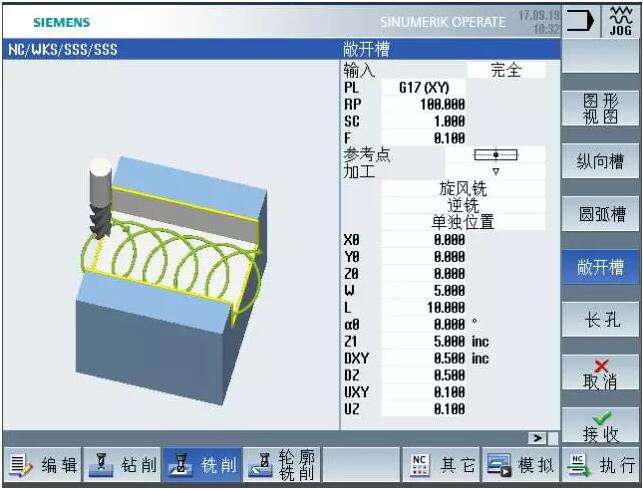Change the 旋风铣 machining strategy field
This screenshot has height=490, width=643.
463,188
